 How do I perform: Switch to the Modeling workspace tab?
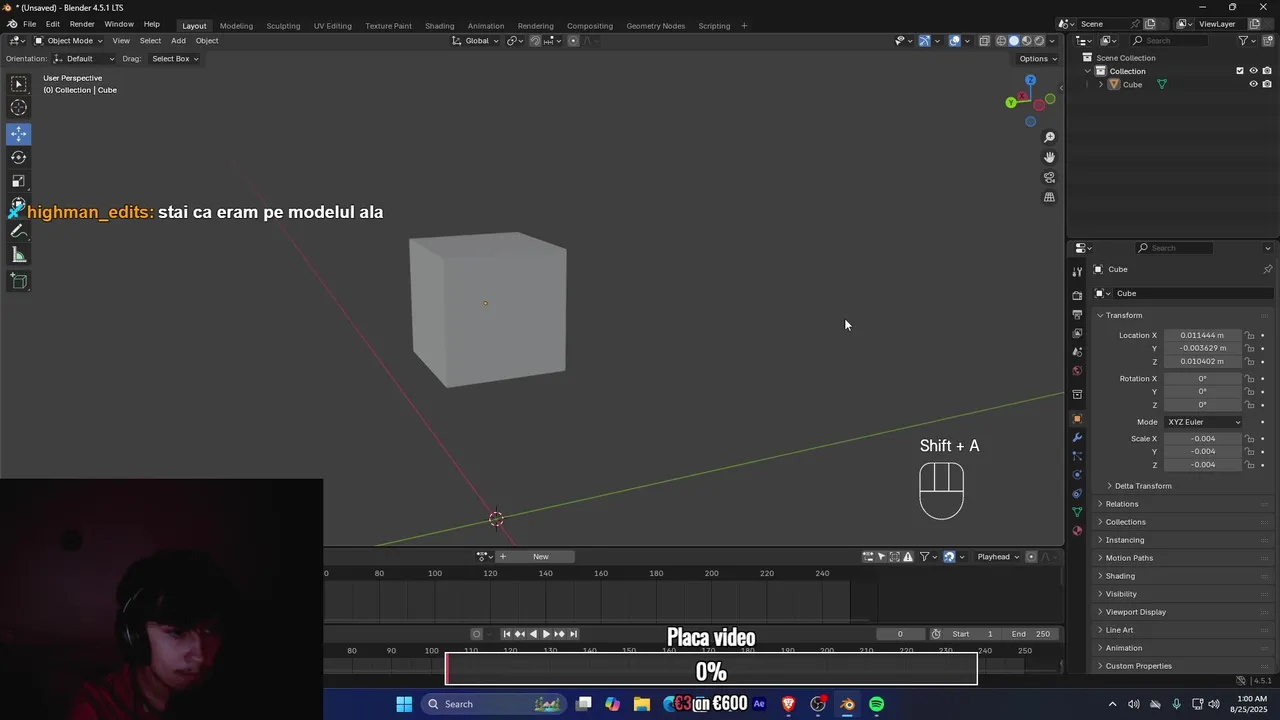(x=236, y=25)
